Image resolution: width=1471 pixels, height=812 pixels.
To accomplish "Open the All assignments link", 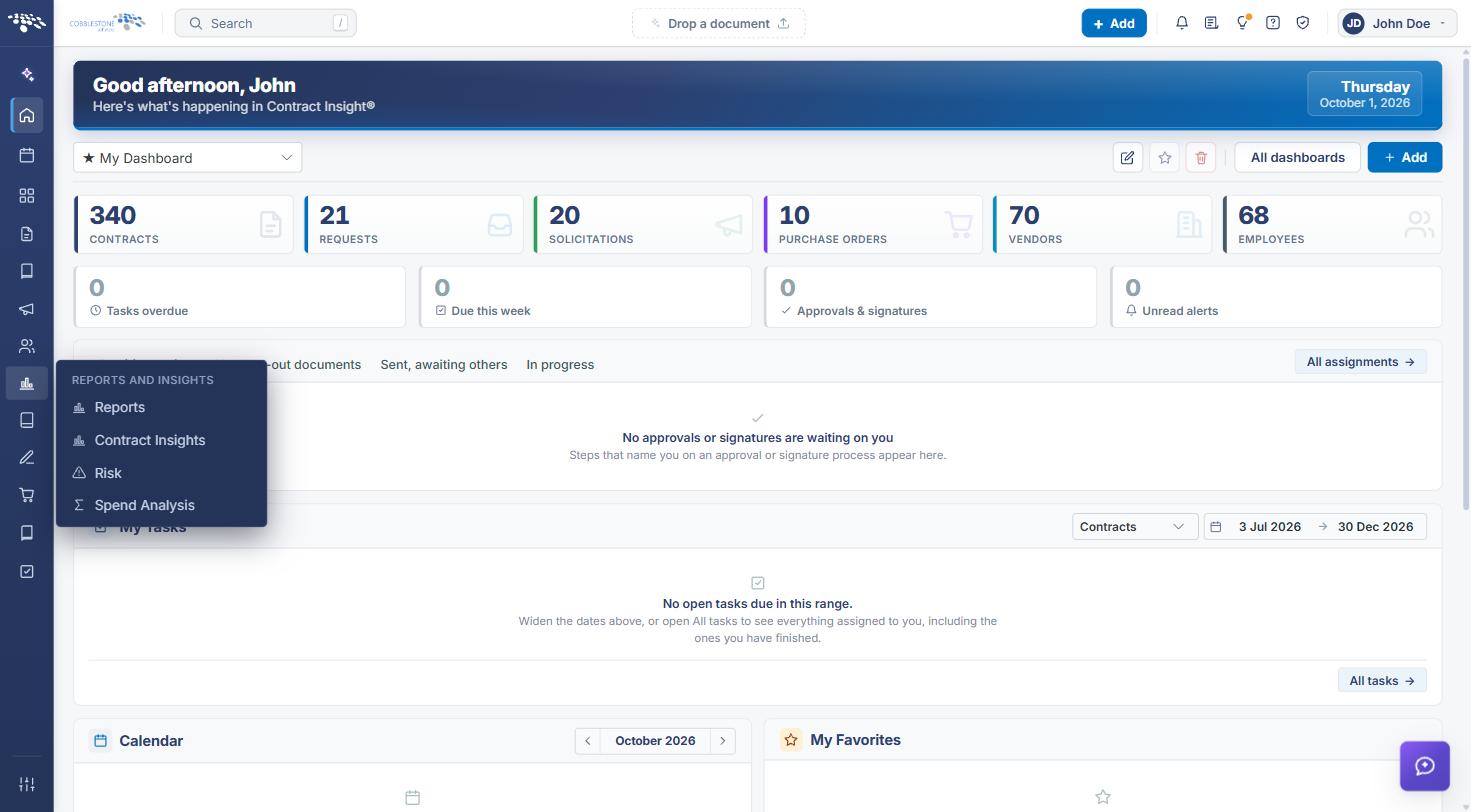I will (x=1360, y=362).
